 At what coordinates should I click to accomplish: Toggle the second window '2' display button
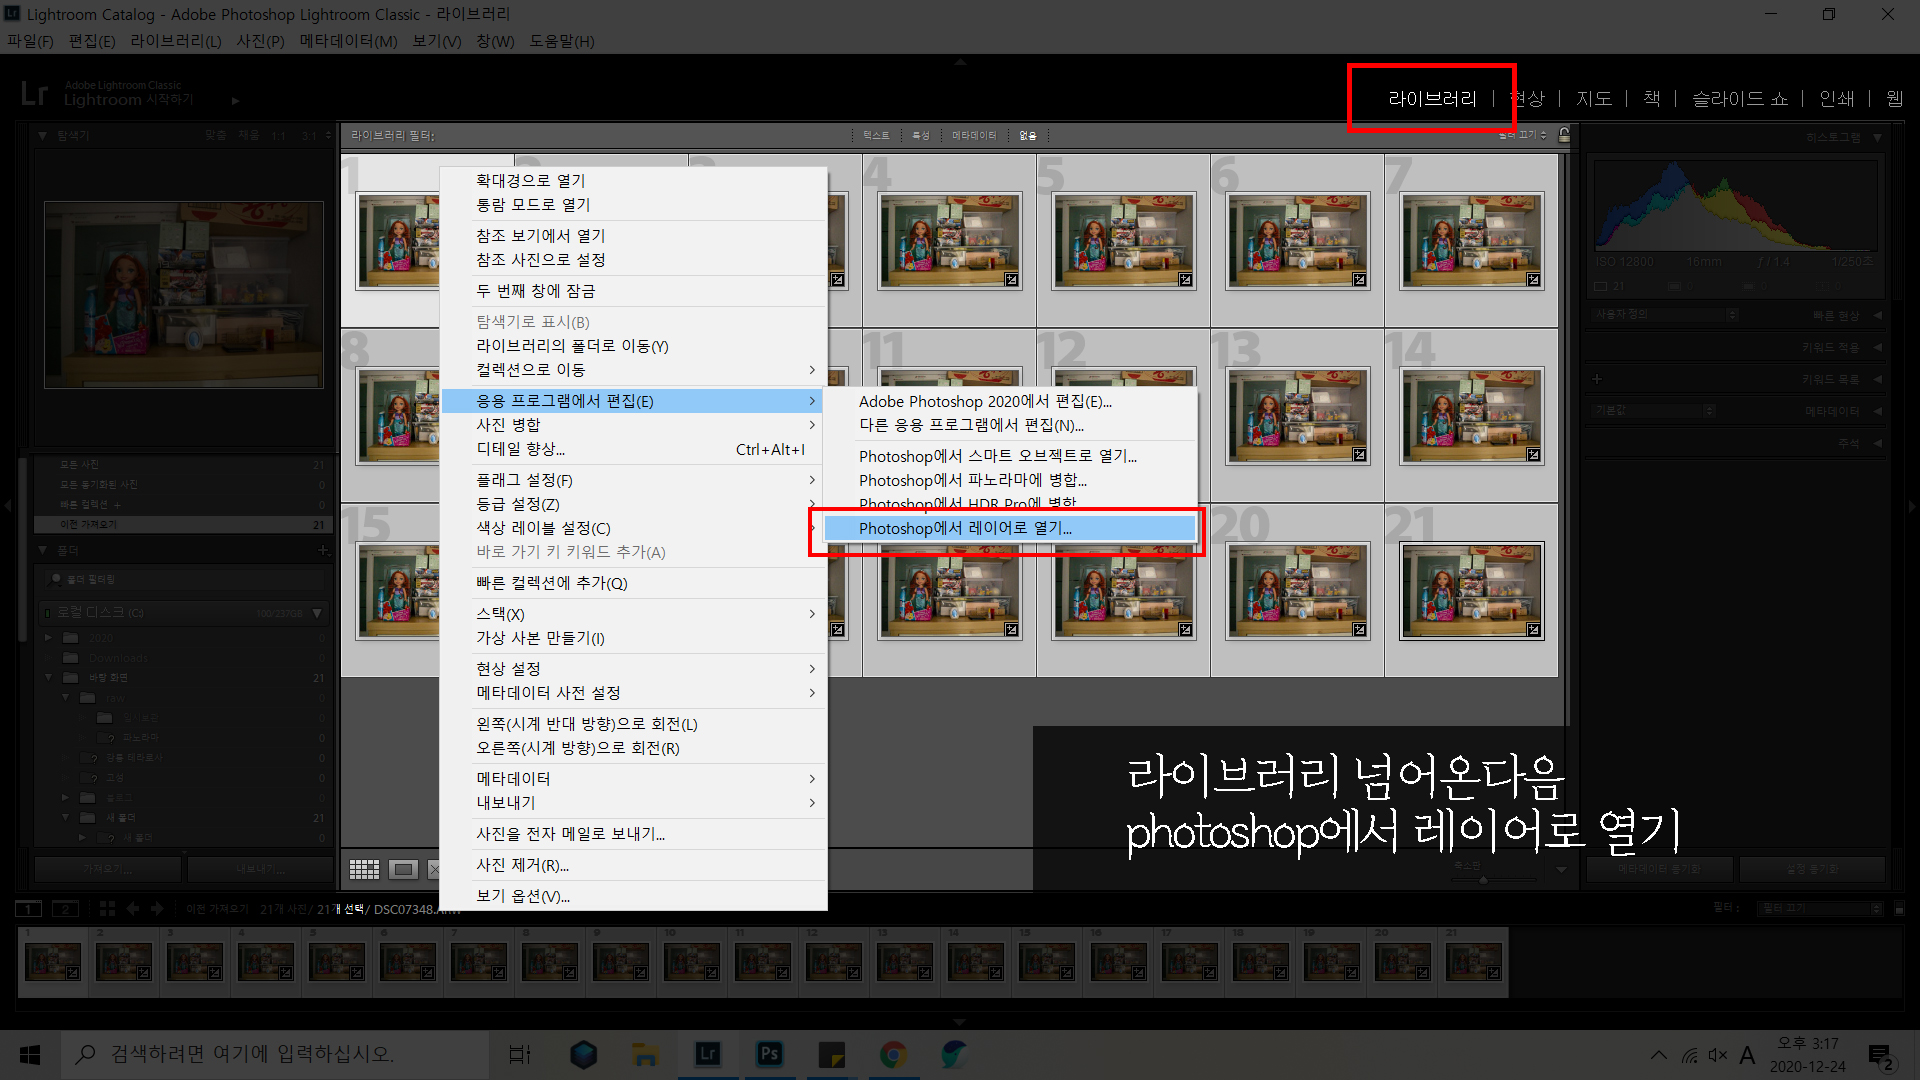(x=65, y=909)
